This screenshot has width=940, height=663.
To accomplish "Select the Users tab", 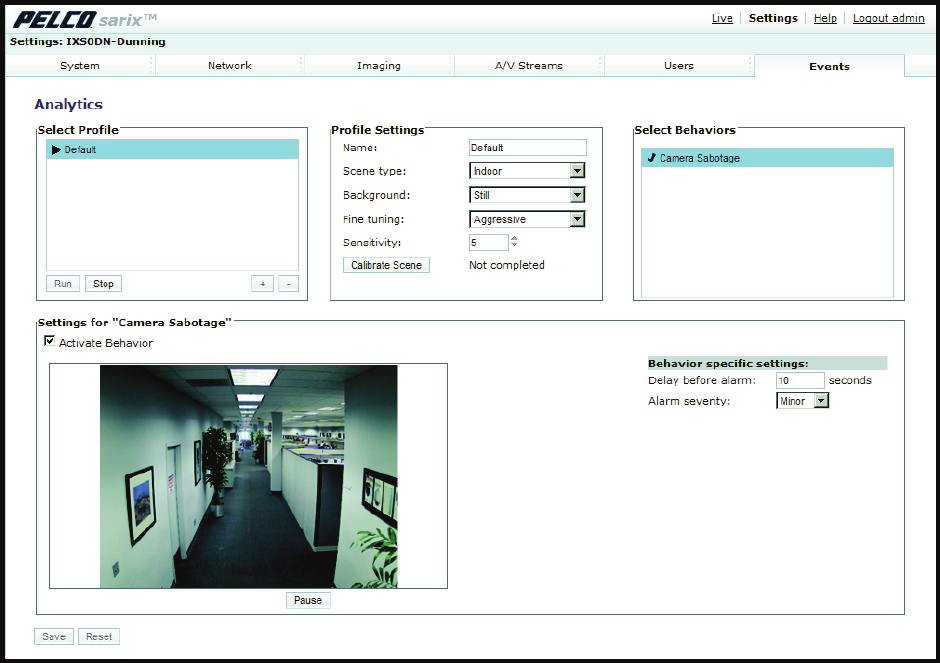I will click(x=679, y=65).
